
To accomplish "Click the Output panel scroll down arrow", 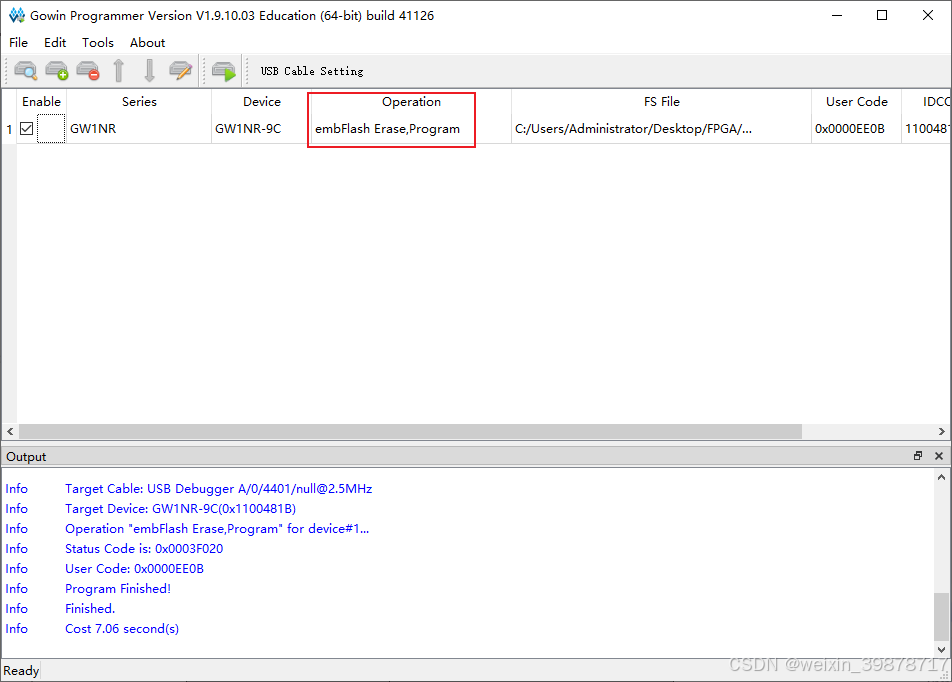I will 941,649.
